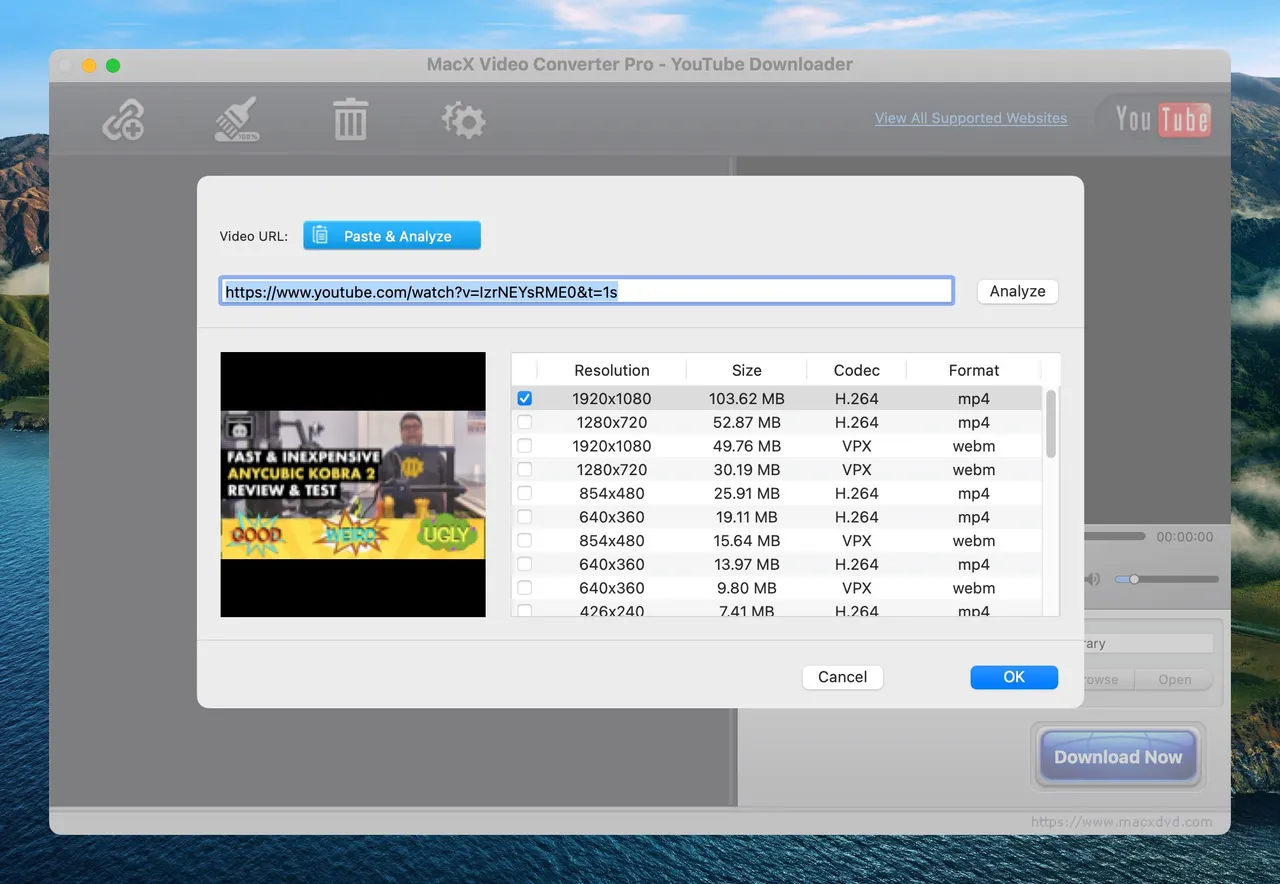The height and width of the screenshot is (884, 1280).
Task: Confirm with the OK button
Action: (x=1014, y=677)
